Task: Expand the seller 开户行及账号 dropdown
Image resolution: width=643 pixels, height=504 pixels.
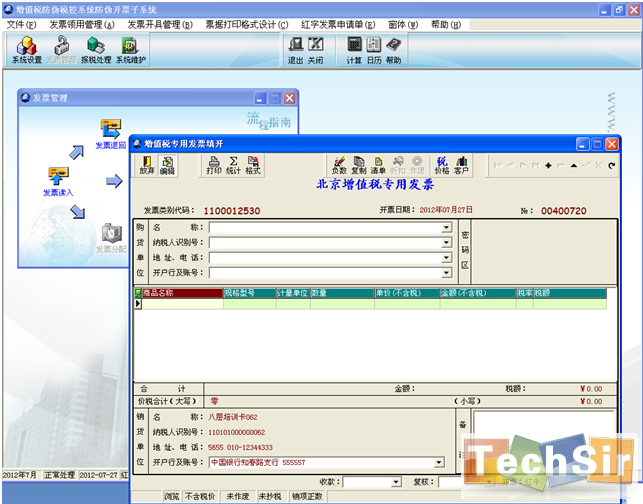Action: (439, 463)
